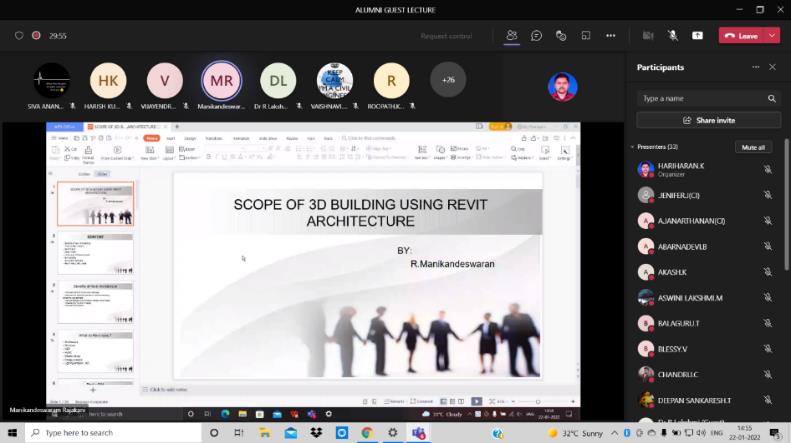Click the participants search magnifier icon
The width and height of the screenshot is (791, 443).
[x=772, y=98]
